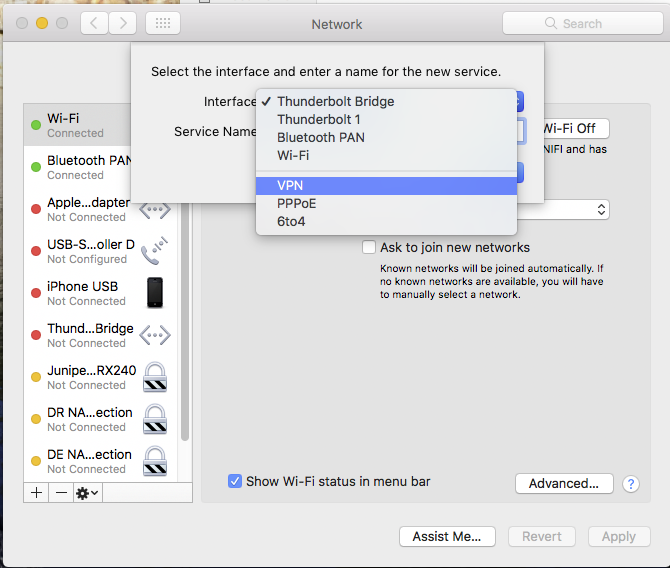Go back with the left arrow button
670x568 pixels.
94,24
